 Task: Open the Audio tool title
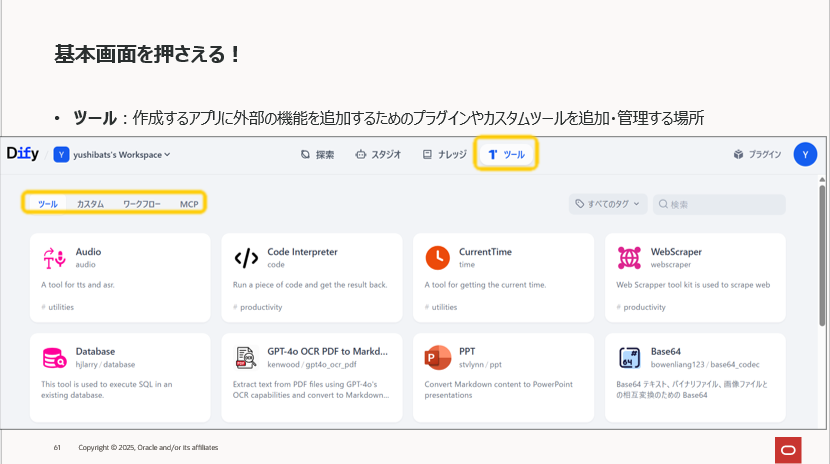[88, 252]
